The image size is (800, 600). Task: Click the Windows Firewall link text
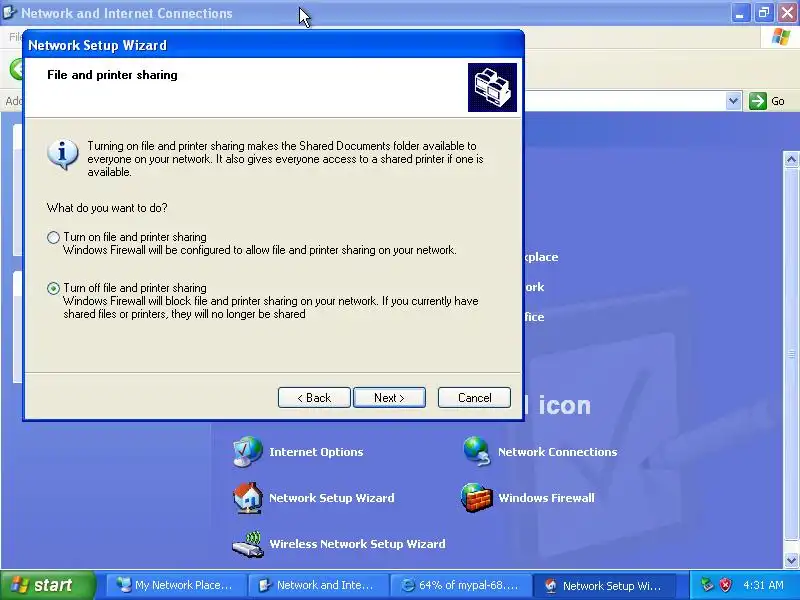[x=546, y=498]
